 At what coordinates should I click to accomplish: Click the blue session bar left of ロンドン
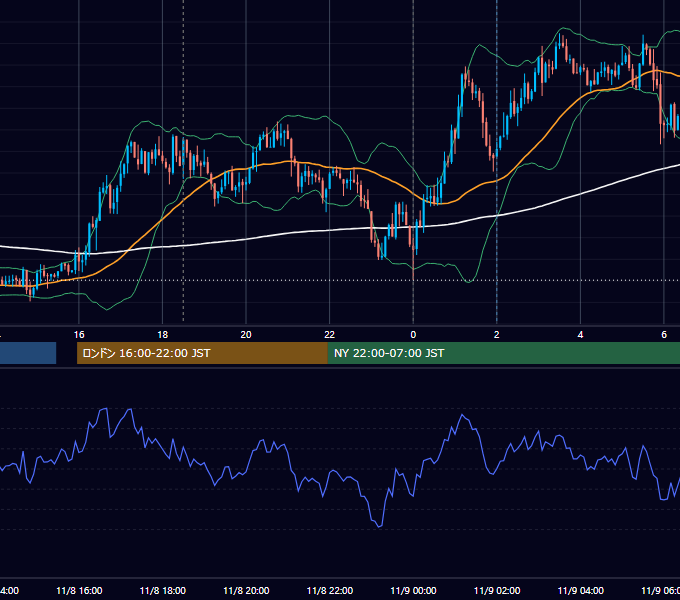click(x=28, y=353)
